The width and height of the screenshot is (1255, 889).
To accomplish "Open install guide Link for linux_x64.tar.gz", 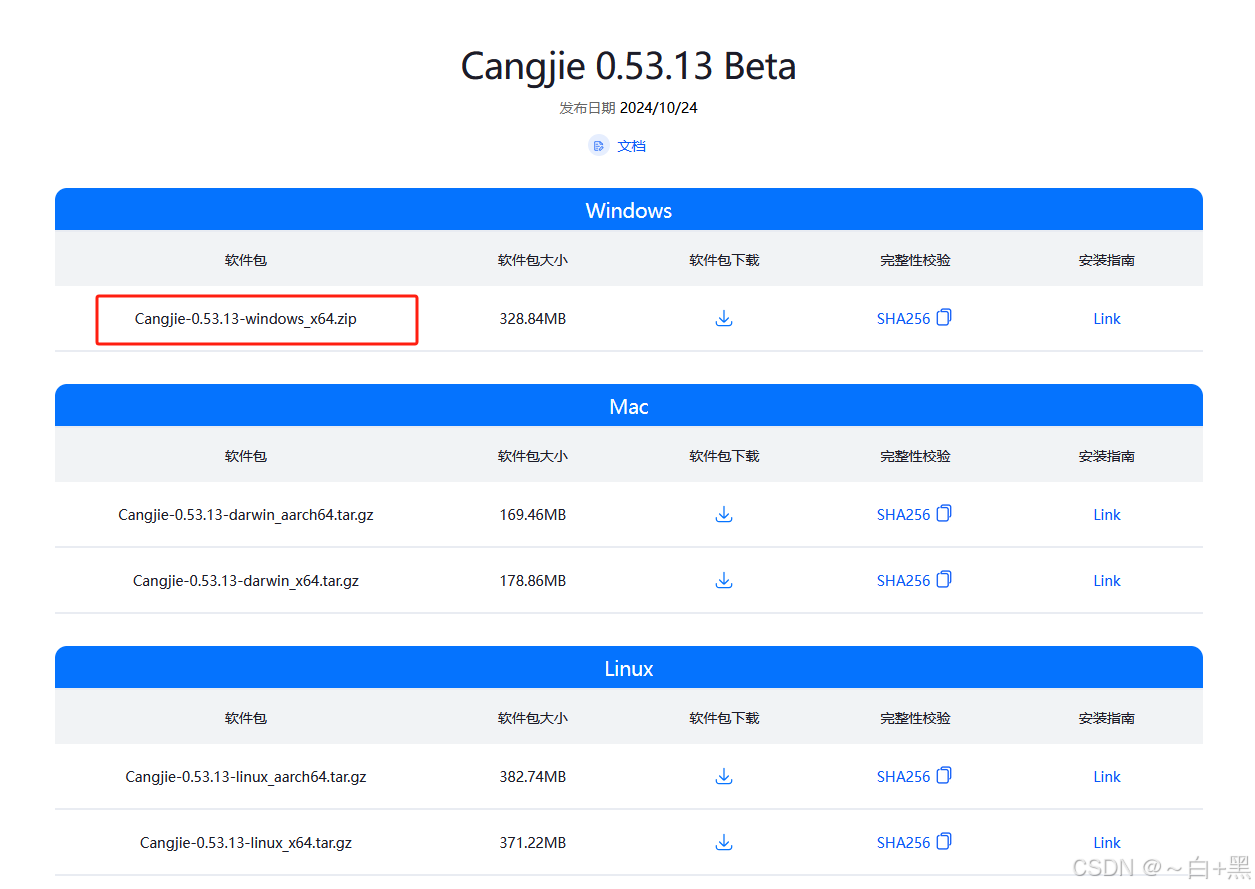I will (x=1107, y=843).
